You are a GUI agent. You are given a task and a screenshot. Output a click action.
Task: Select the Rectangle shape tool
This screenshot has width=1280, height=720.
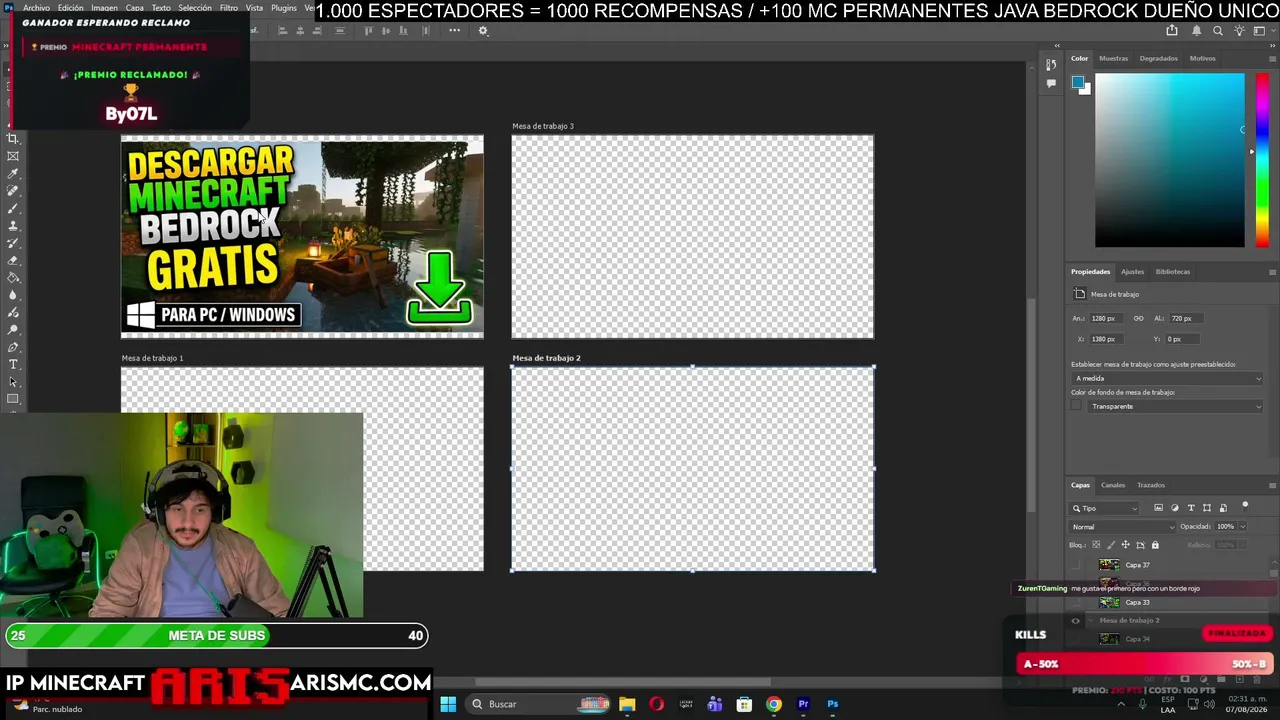13,399
